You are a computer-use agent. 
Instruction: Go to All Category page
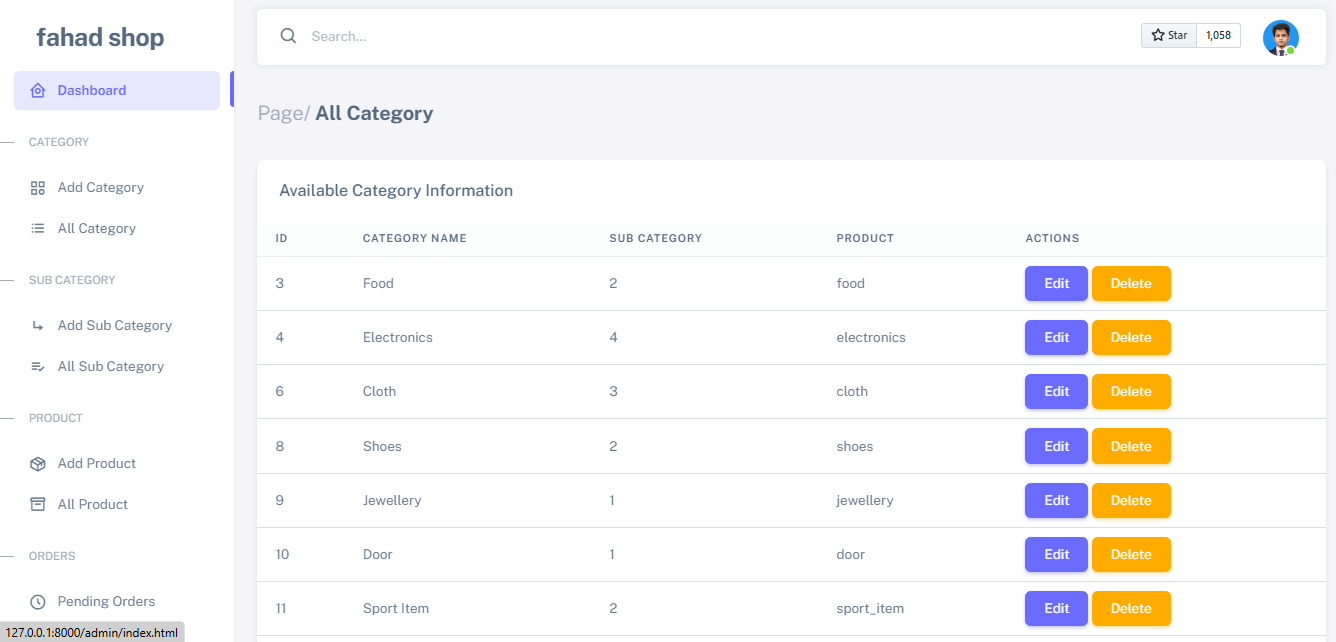[97, 228]
